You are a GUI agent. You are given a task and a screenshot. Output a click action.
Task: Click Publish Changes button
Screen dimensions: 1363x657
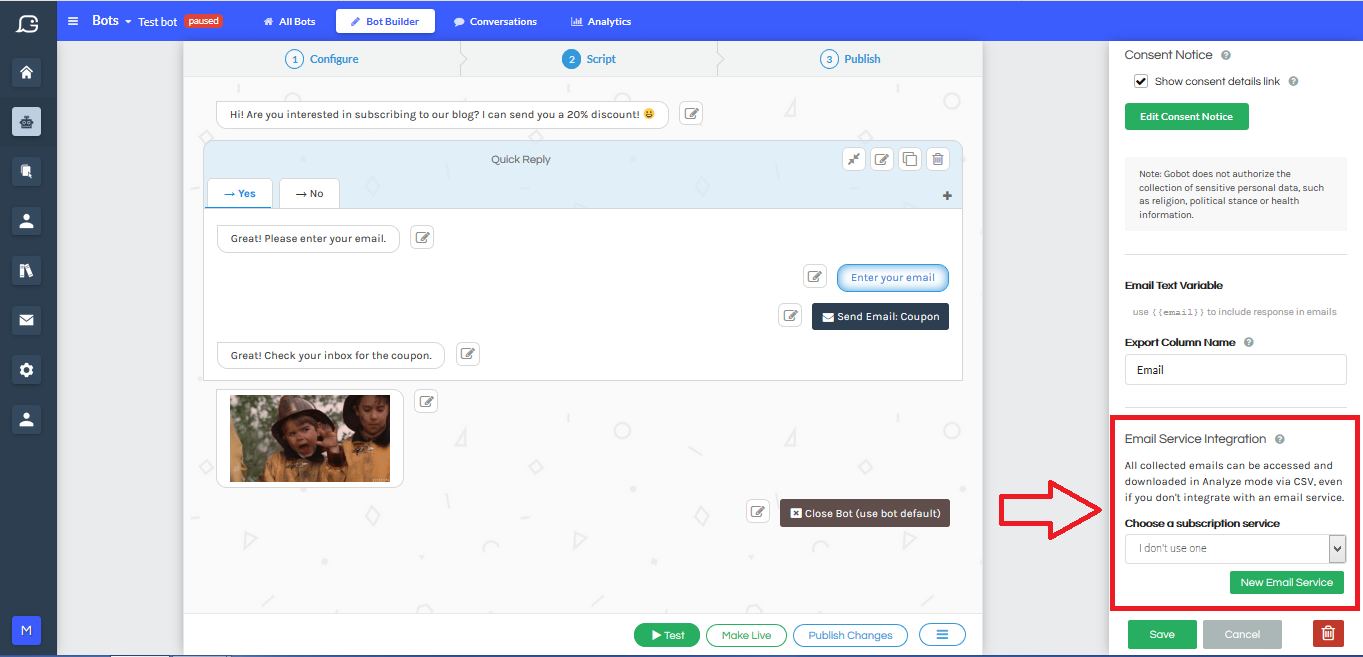850,635
